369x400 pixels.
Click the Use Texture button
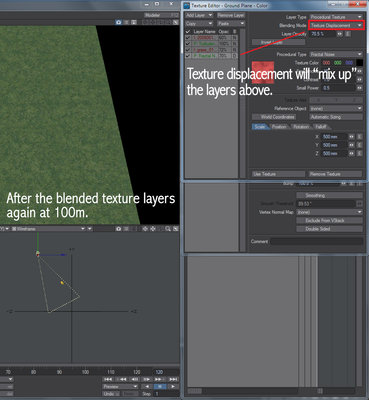pos(278,174)
